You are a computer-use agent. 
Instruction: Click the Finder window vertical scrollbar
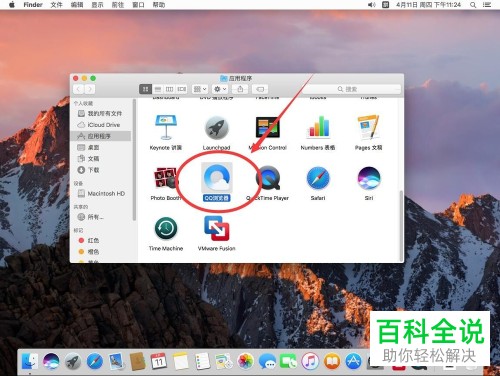[401, 225]
